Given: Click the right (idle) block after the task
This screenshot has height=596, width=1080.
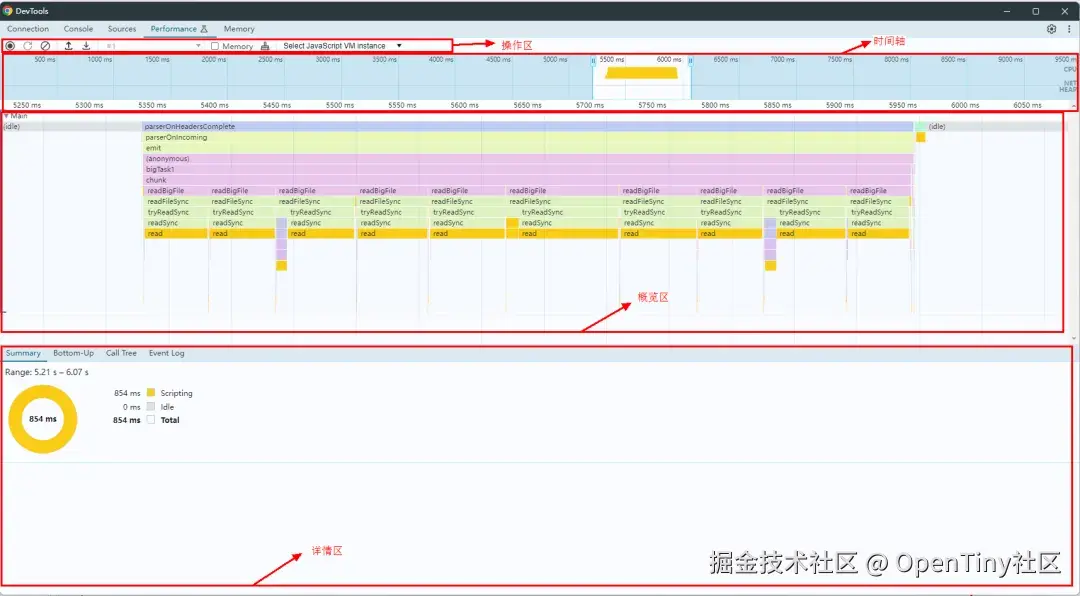Looking at the screenshot, I should pyautogui.click(x=995, y=127).
